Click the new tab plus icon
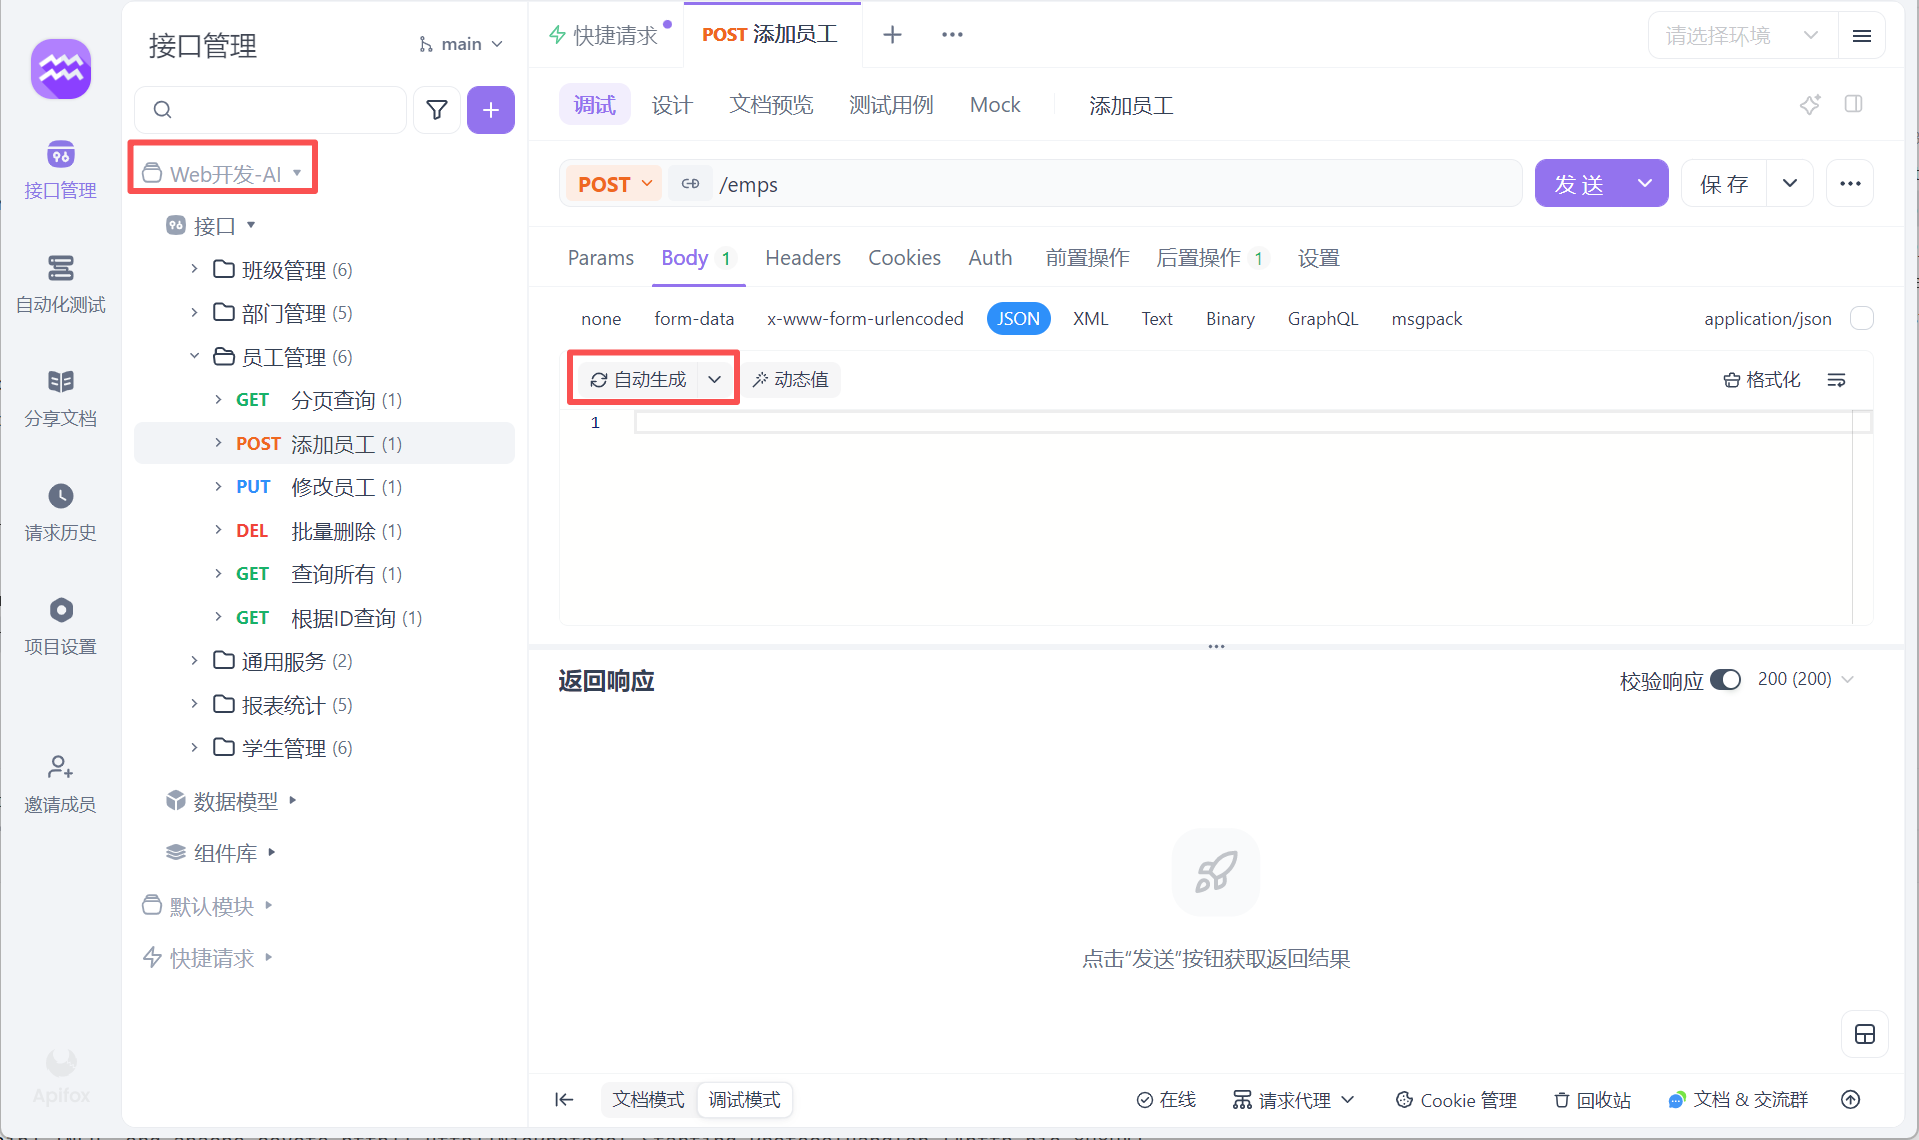The width and height of the screenshot is (1919, 1140). coord(892,35)
